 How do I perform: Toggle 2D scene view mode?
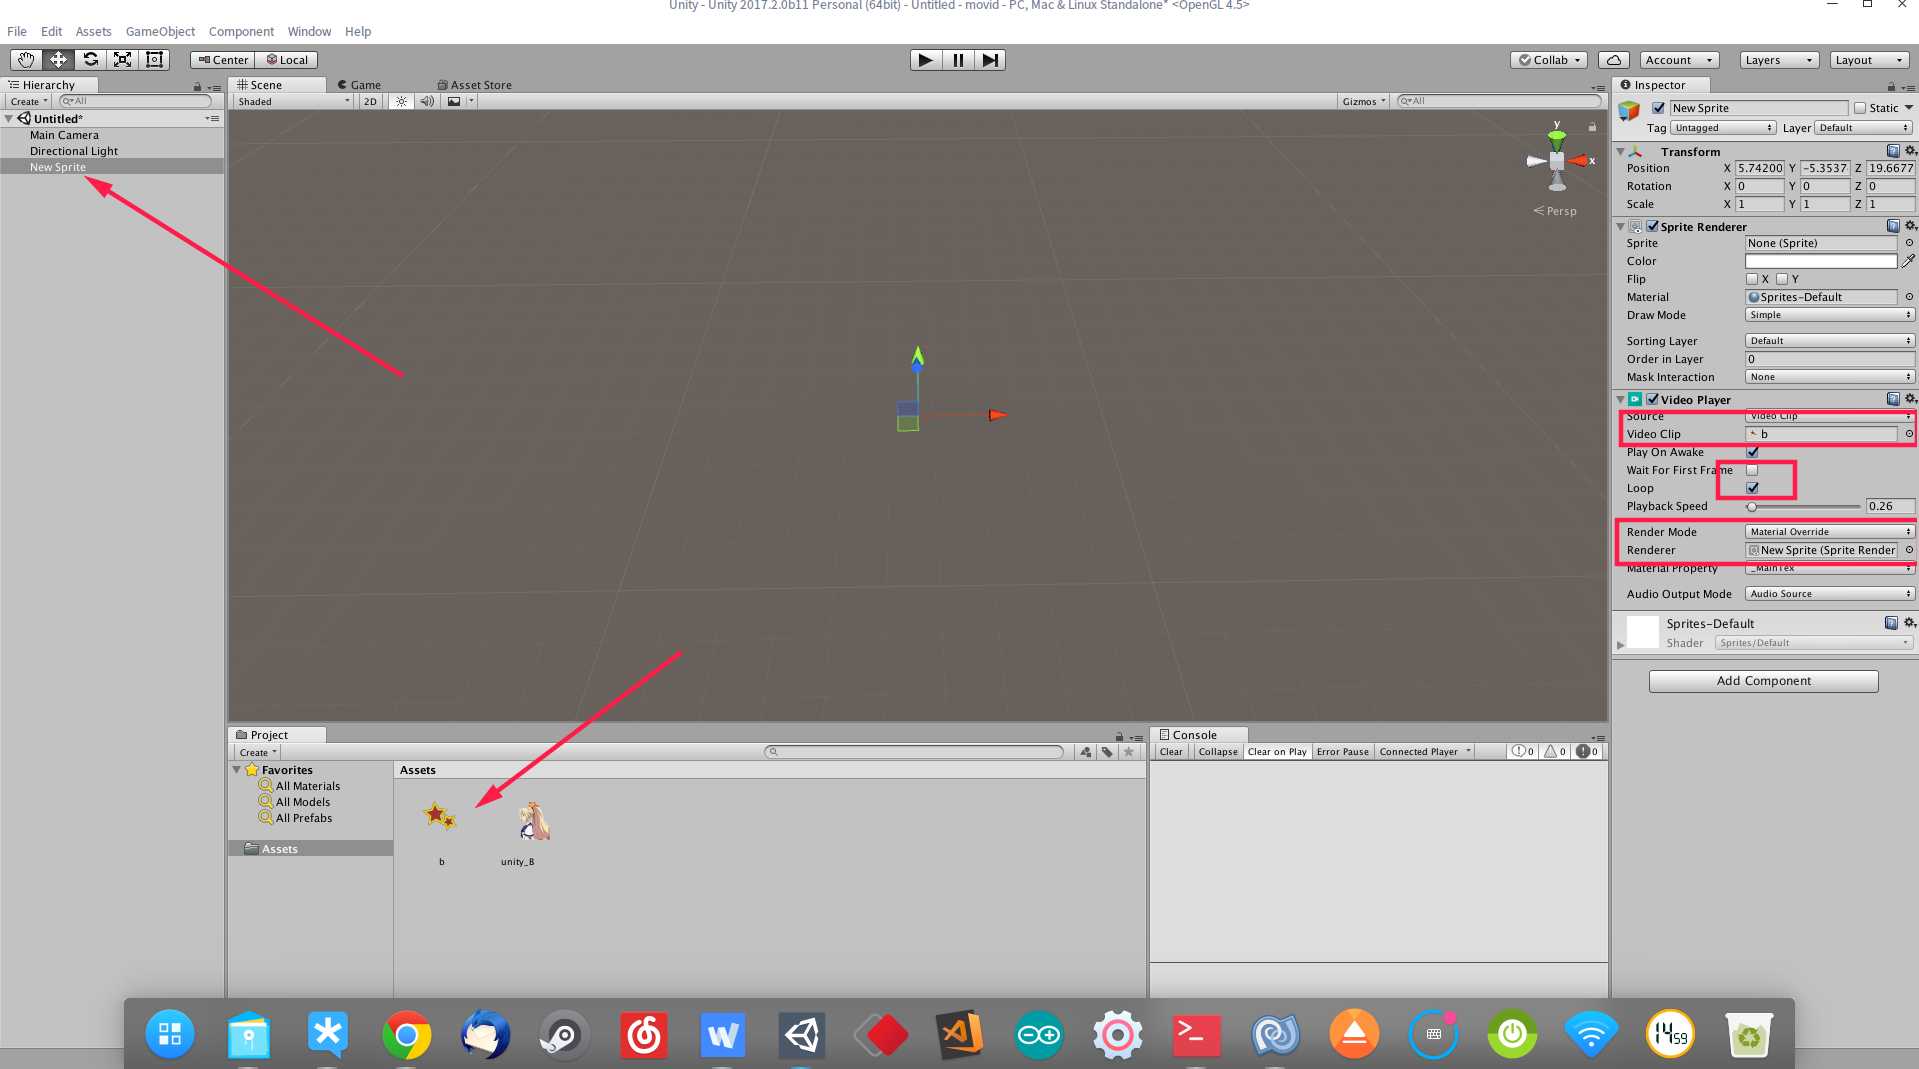click(370, 101)
